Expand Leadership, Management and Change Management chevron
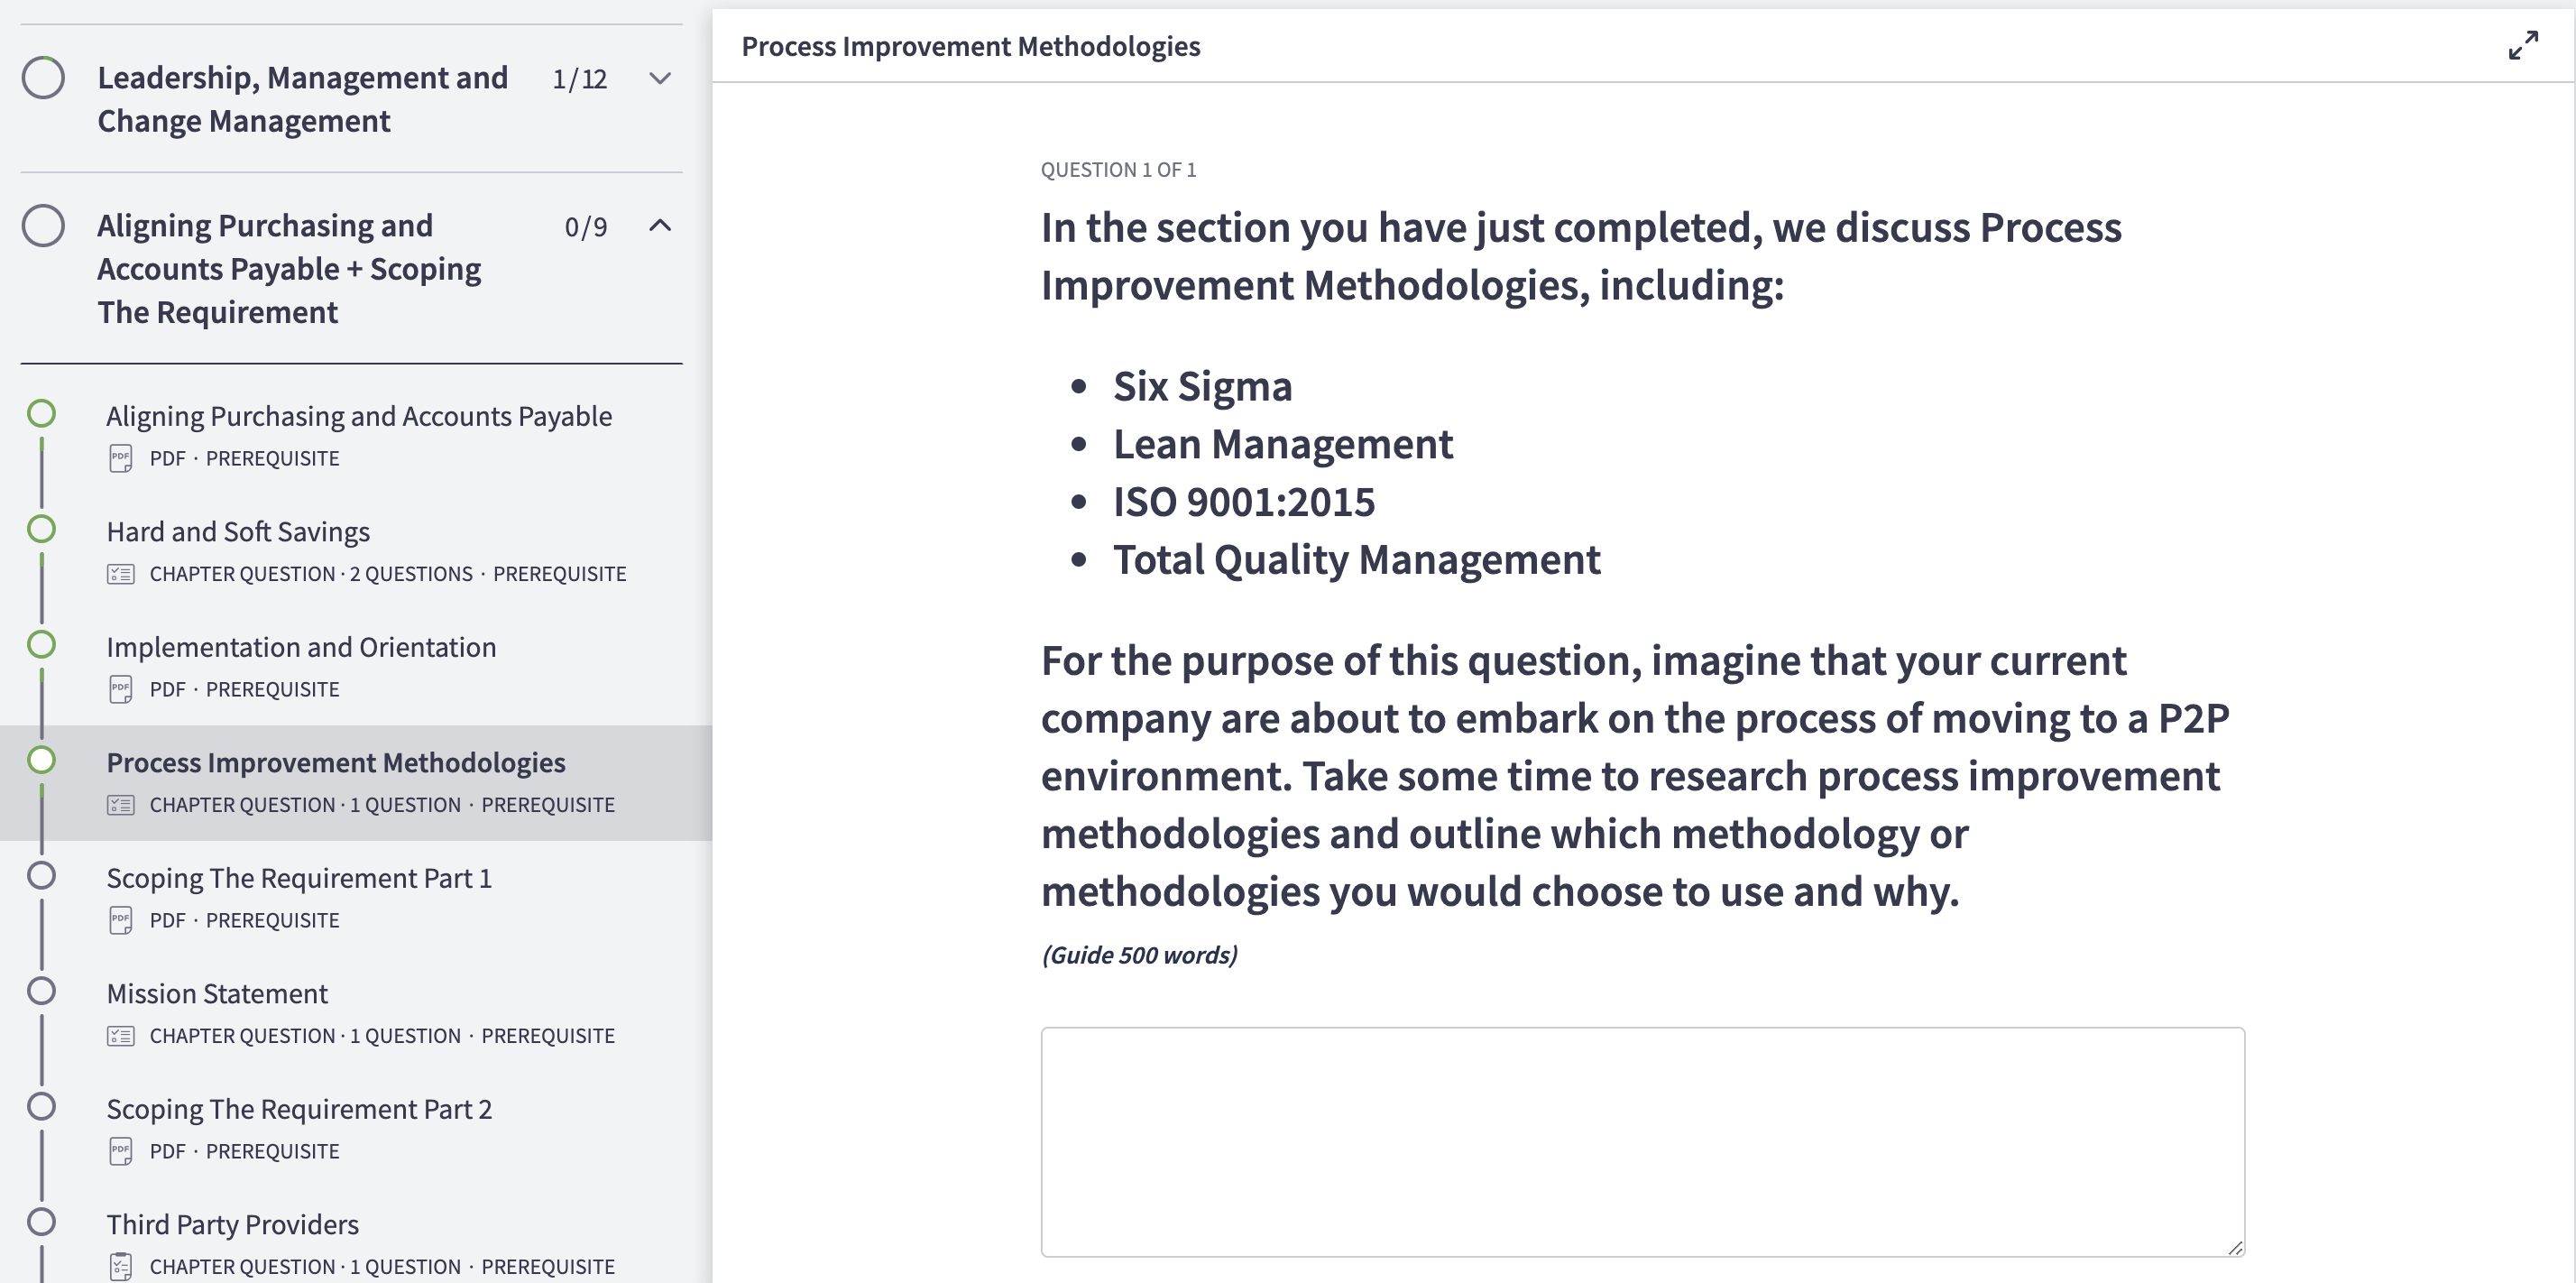This screenshot has width=2576, height=1283. tap(659, 78)
